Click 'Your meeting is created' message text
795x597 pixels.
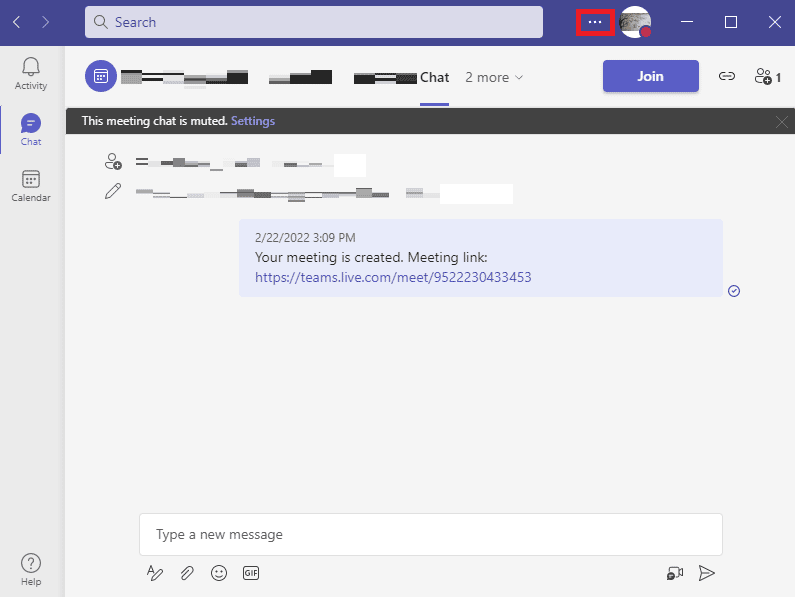(x=329, y=258)
